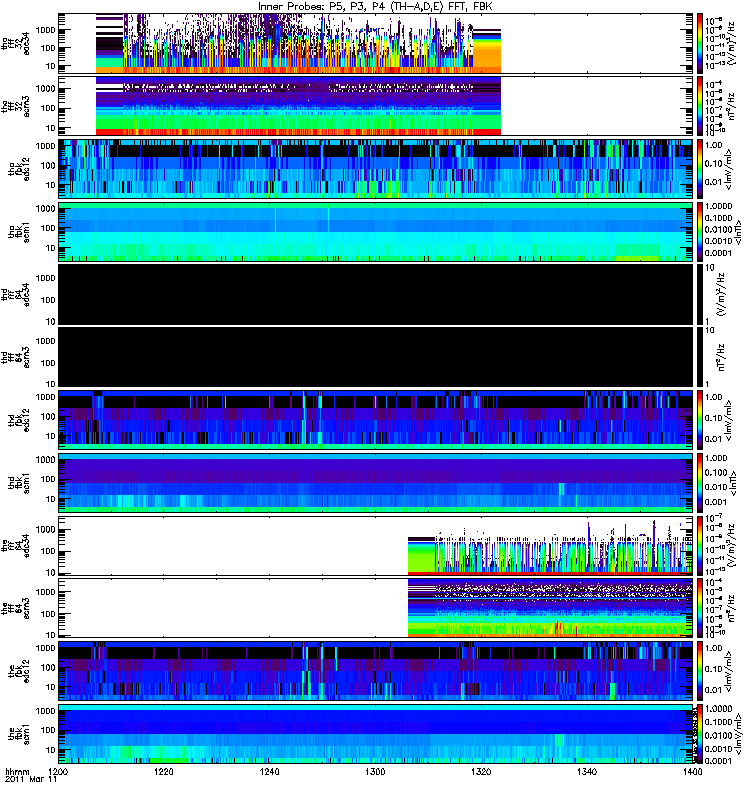Click the <|nT|> unit label of thd fbk scm1

click(x=736, y=483)
